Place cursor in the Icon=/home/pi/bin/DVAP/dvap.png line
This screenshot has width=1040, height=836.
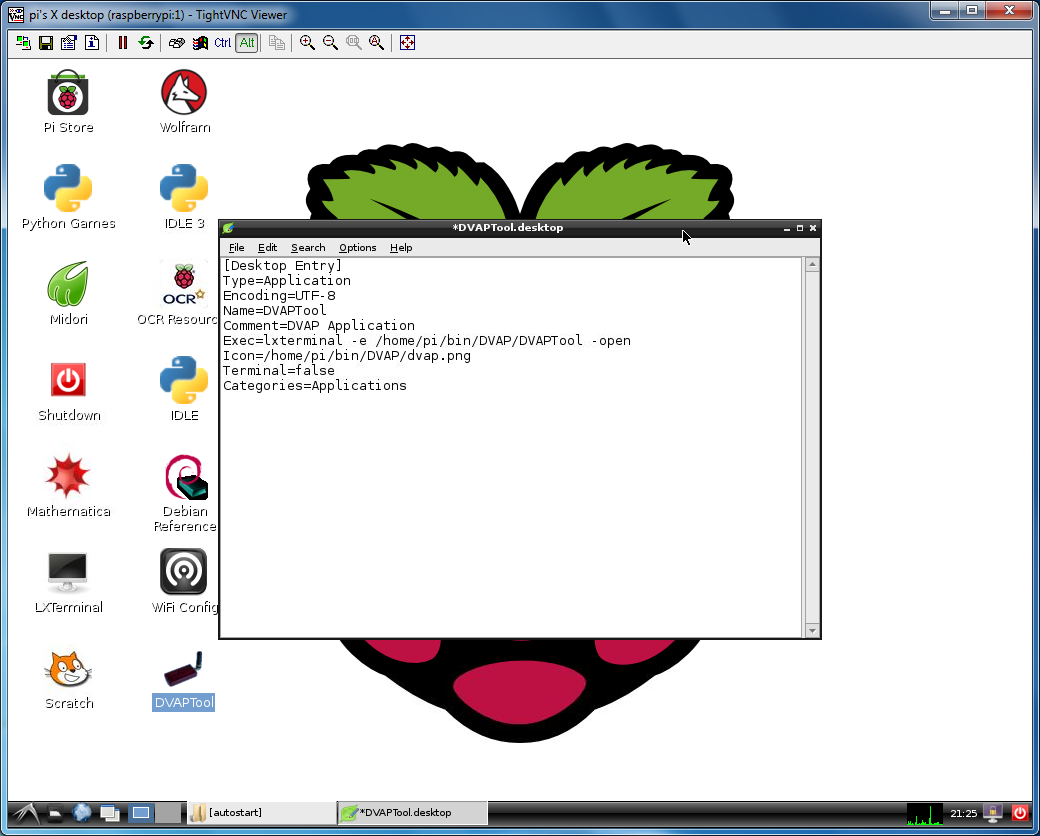[x=347, y=356]
